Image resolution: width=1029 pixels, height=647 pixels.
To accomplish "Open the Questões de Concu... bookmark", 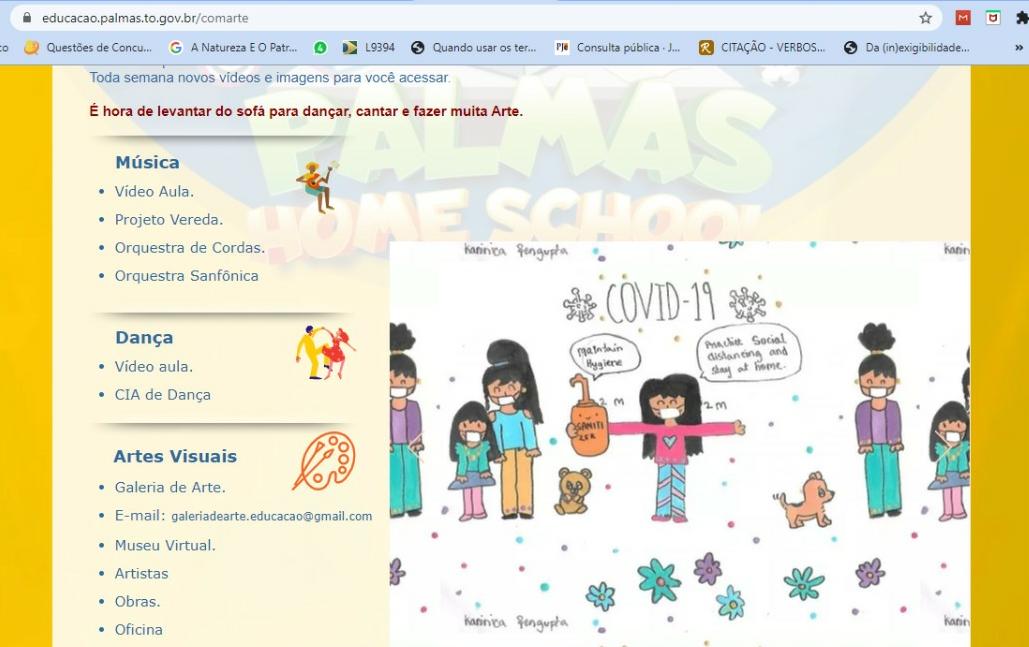I will click(x=88, y=47).
